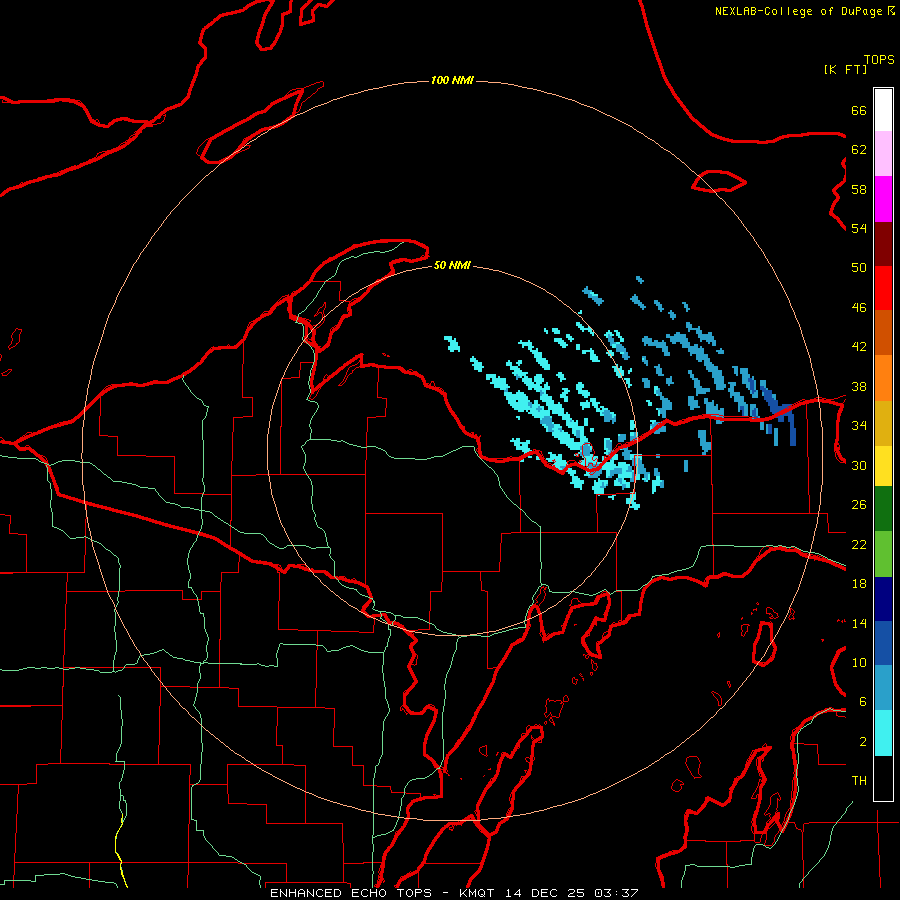Screen dimensions: 900x900
Task: Click the "14 DEC 25" date text
Action: 545,893
